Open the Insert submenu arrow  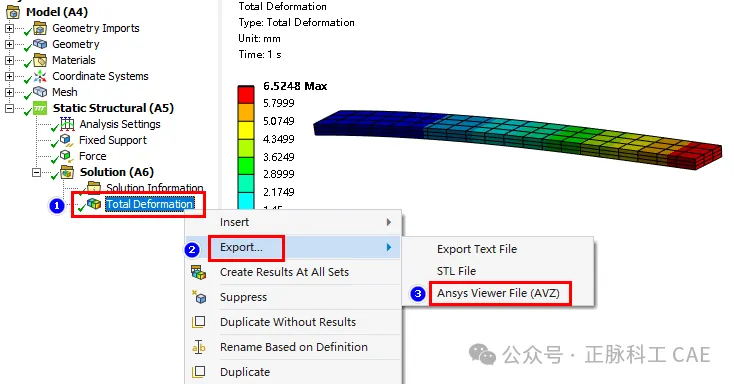click(x=389, y=222)
